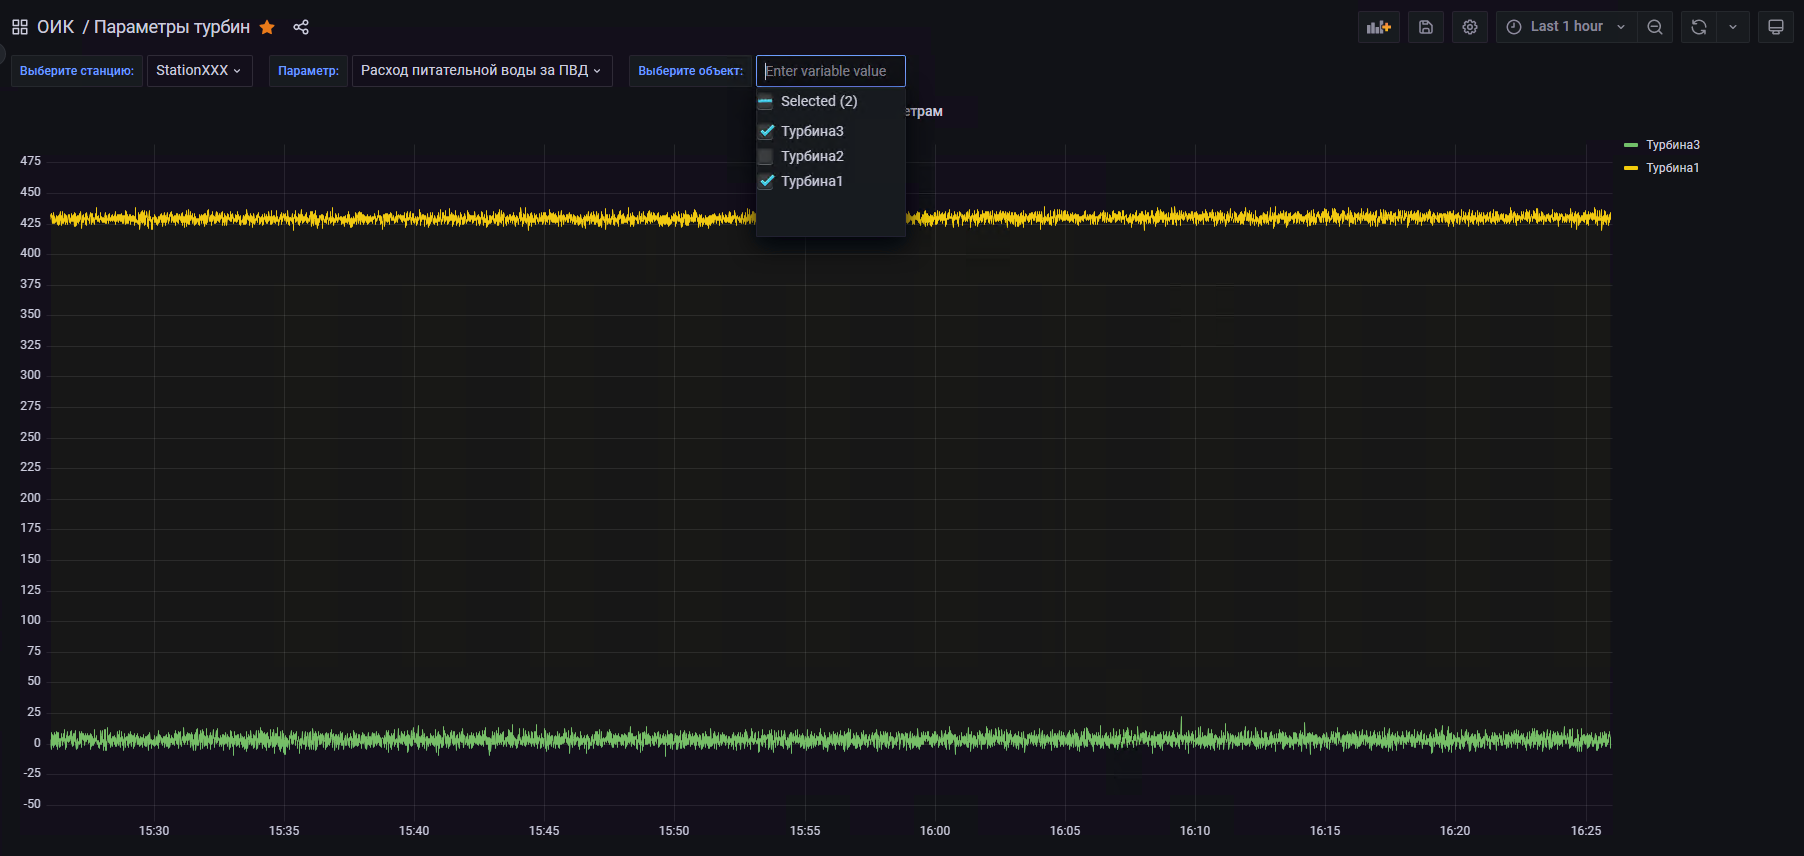Open dashboard settings gear

(x=1470, y=27)
